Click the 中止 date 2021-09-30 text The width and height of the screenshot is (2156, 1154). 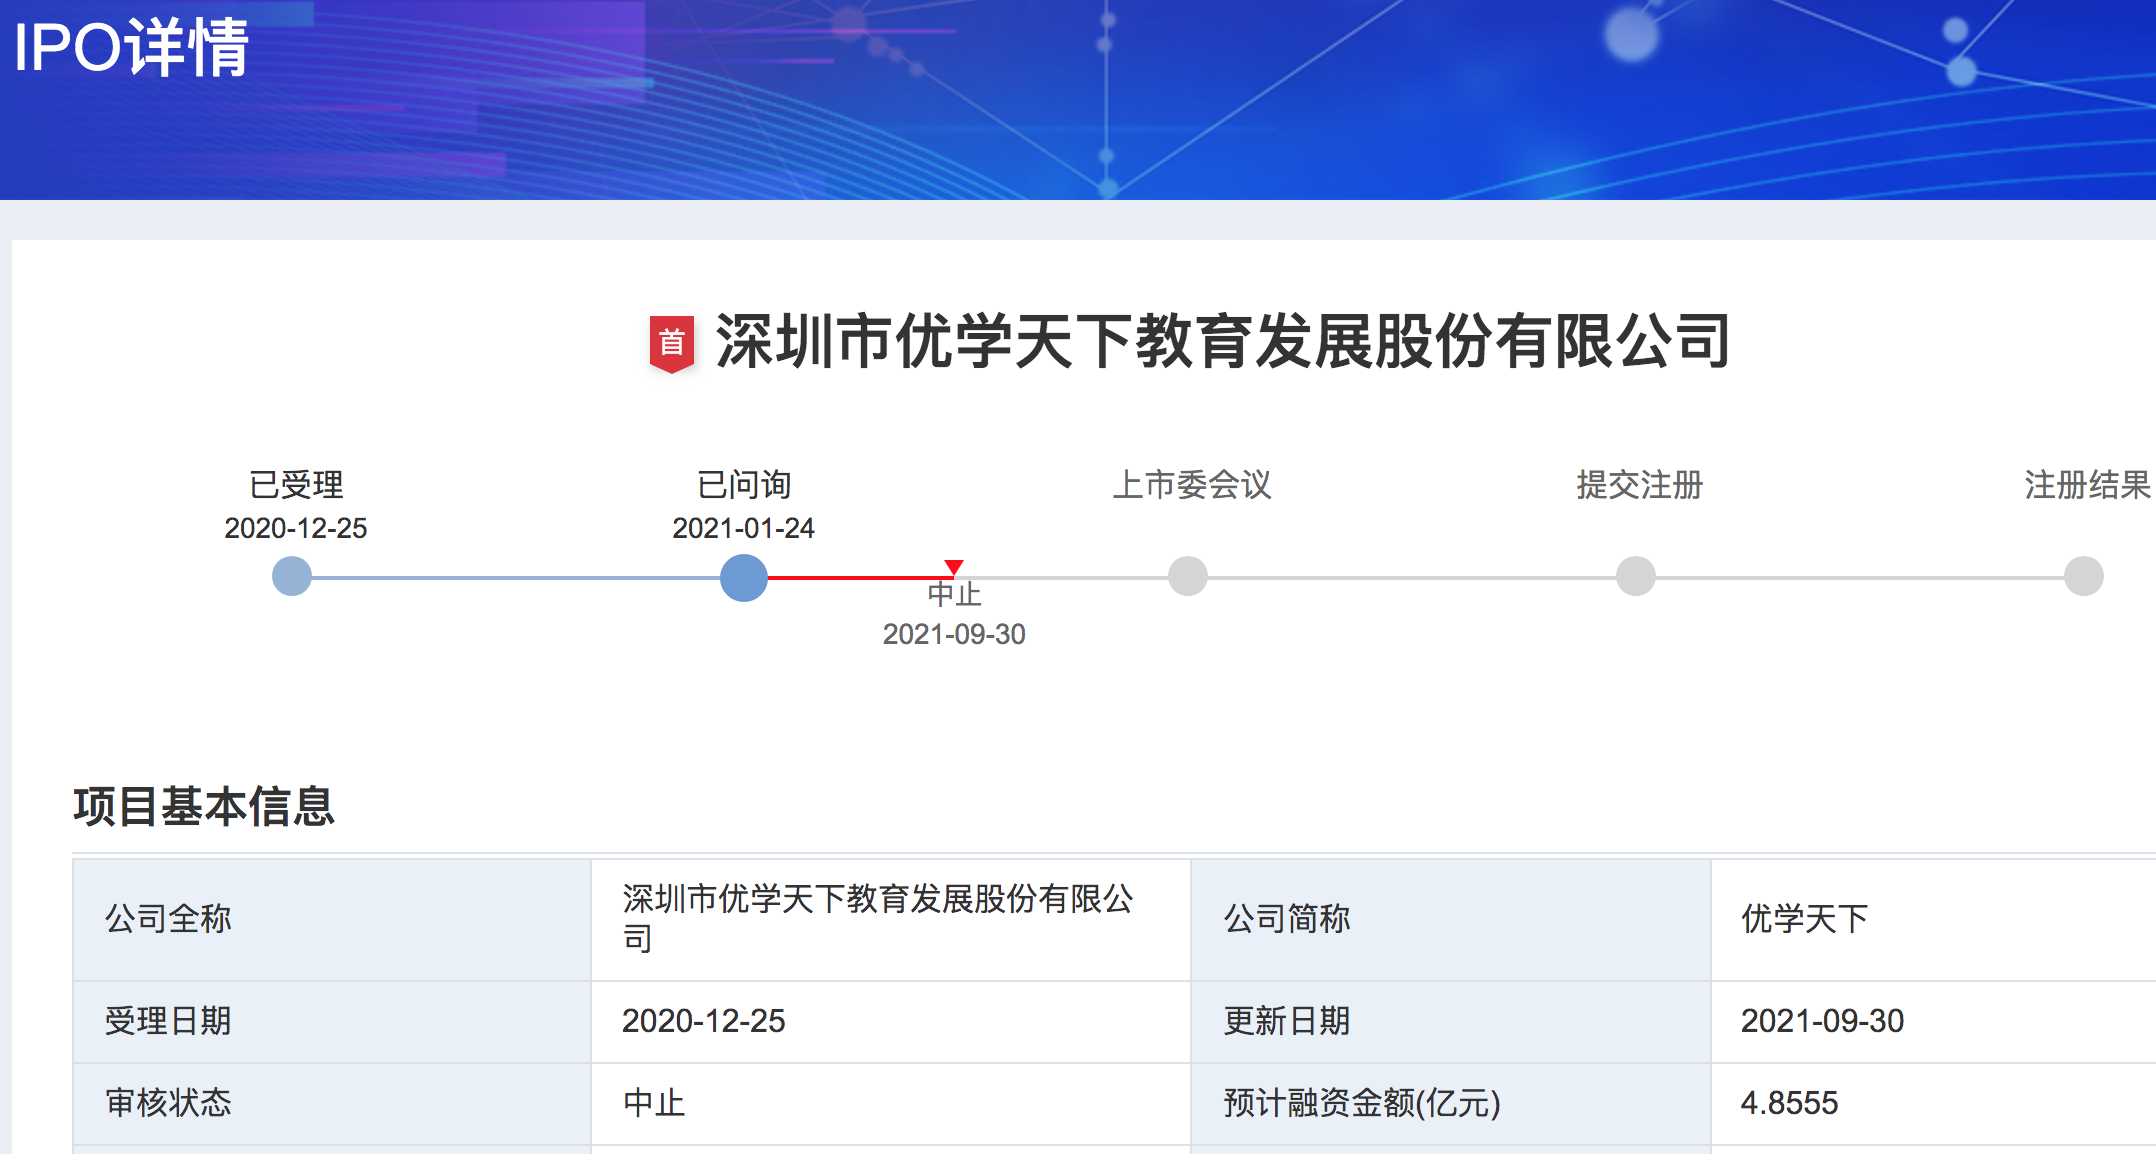(954, 634)
